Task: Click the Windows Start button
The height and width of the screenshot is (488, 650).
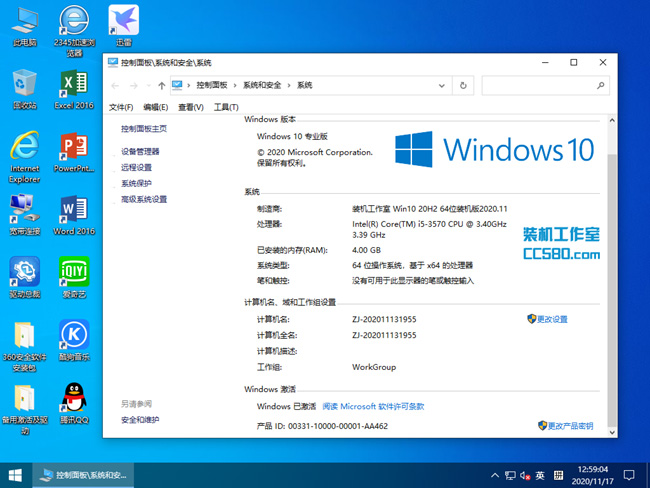Action: point(15,475)
